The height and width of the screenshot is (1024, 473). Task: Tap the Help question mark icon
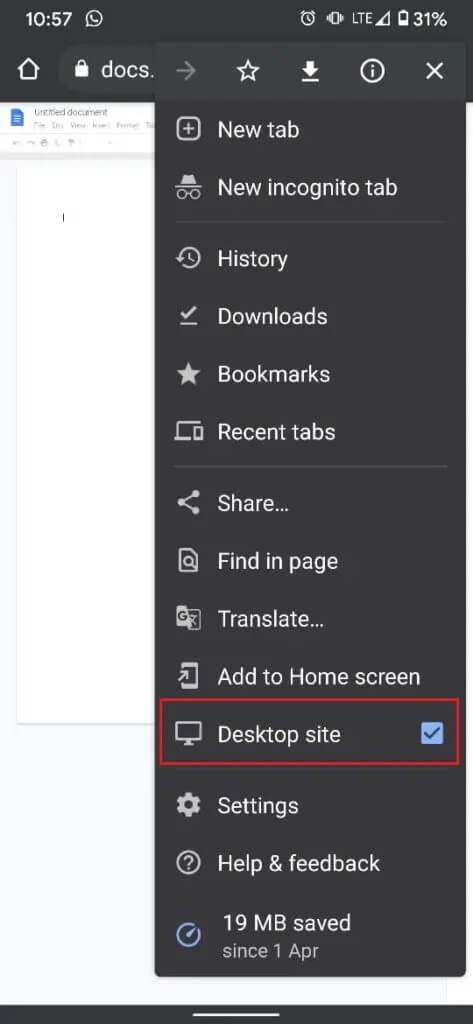click(x=188, y=863)
